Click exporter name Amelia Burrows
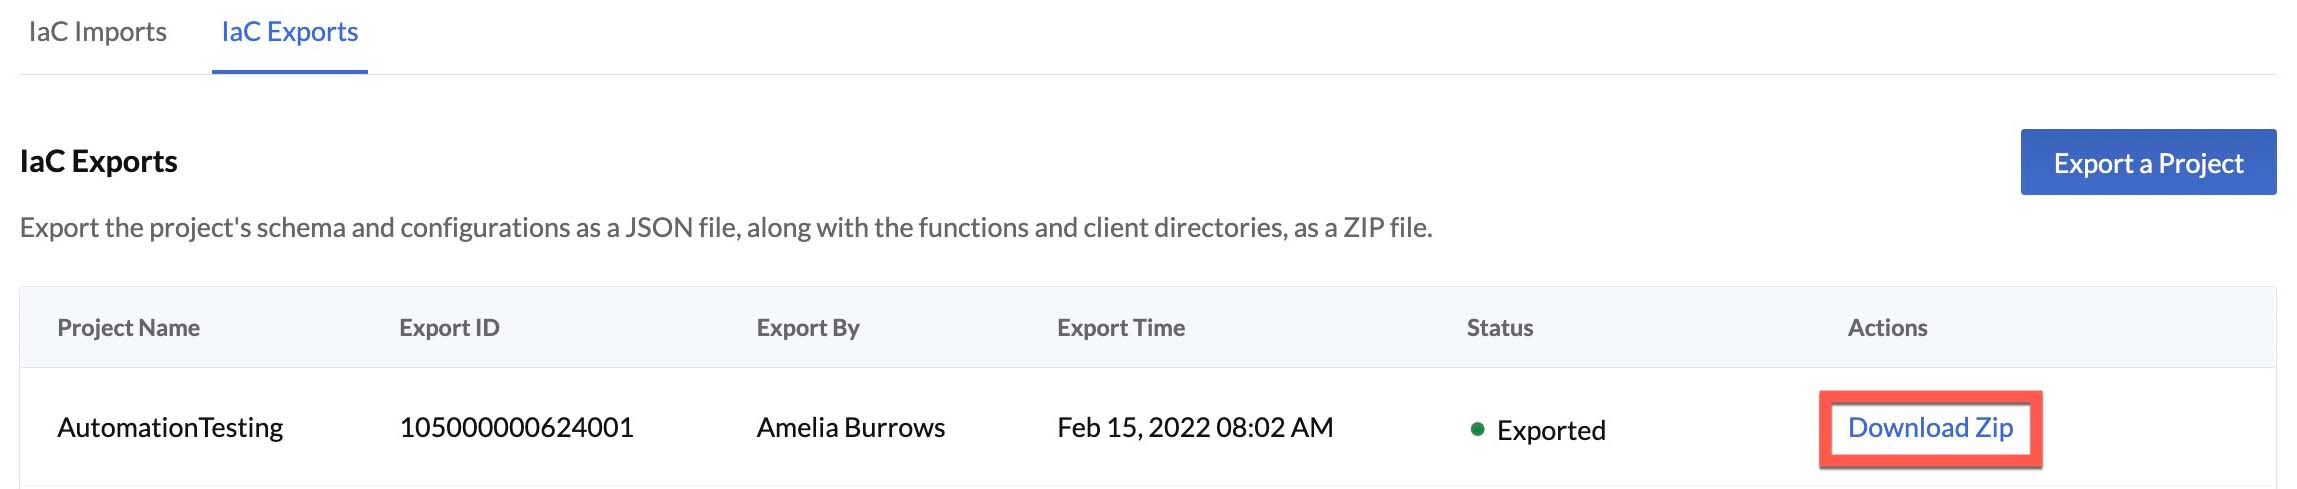This screenshot has width=2297, height=489. pyautogui.click(x=851, y=428)
